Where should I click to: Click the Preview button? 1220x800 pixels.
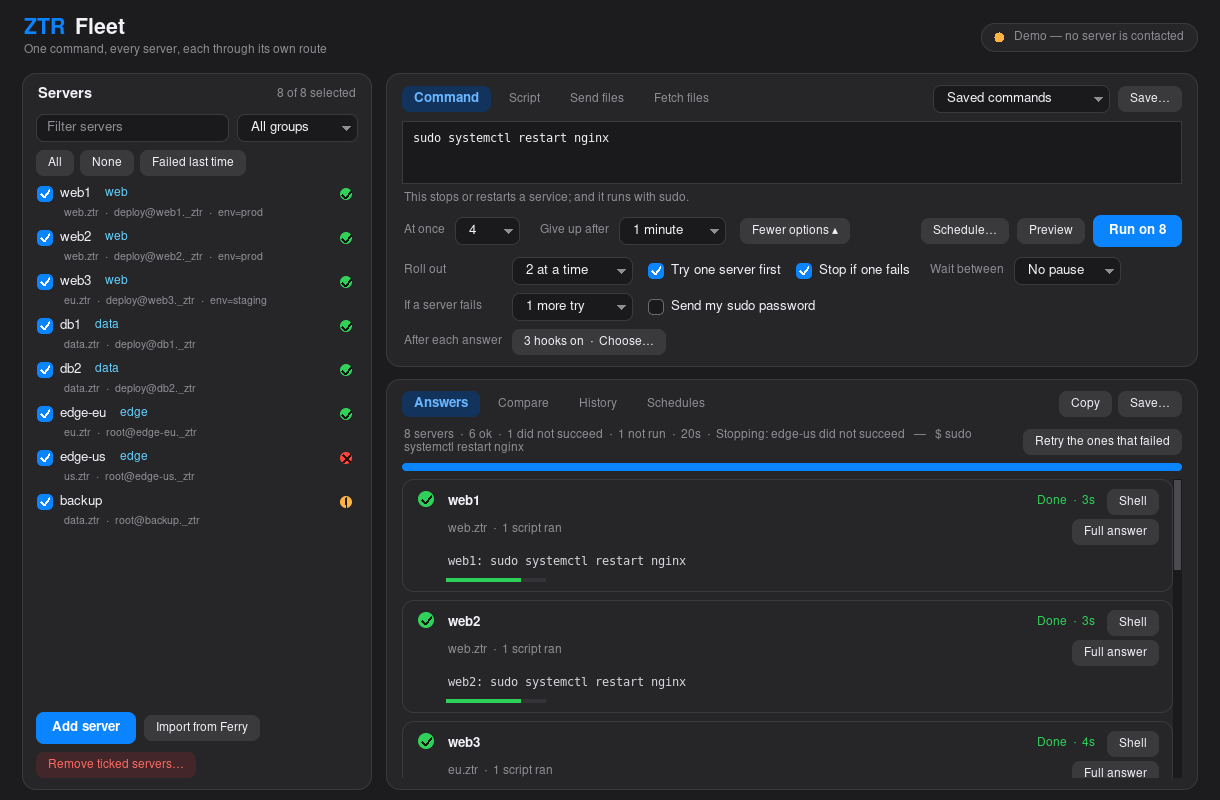[x=1051, y=231]
